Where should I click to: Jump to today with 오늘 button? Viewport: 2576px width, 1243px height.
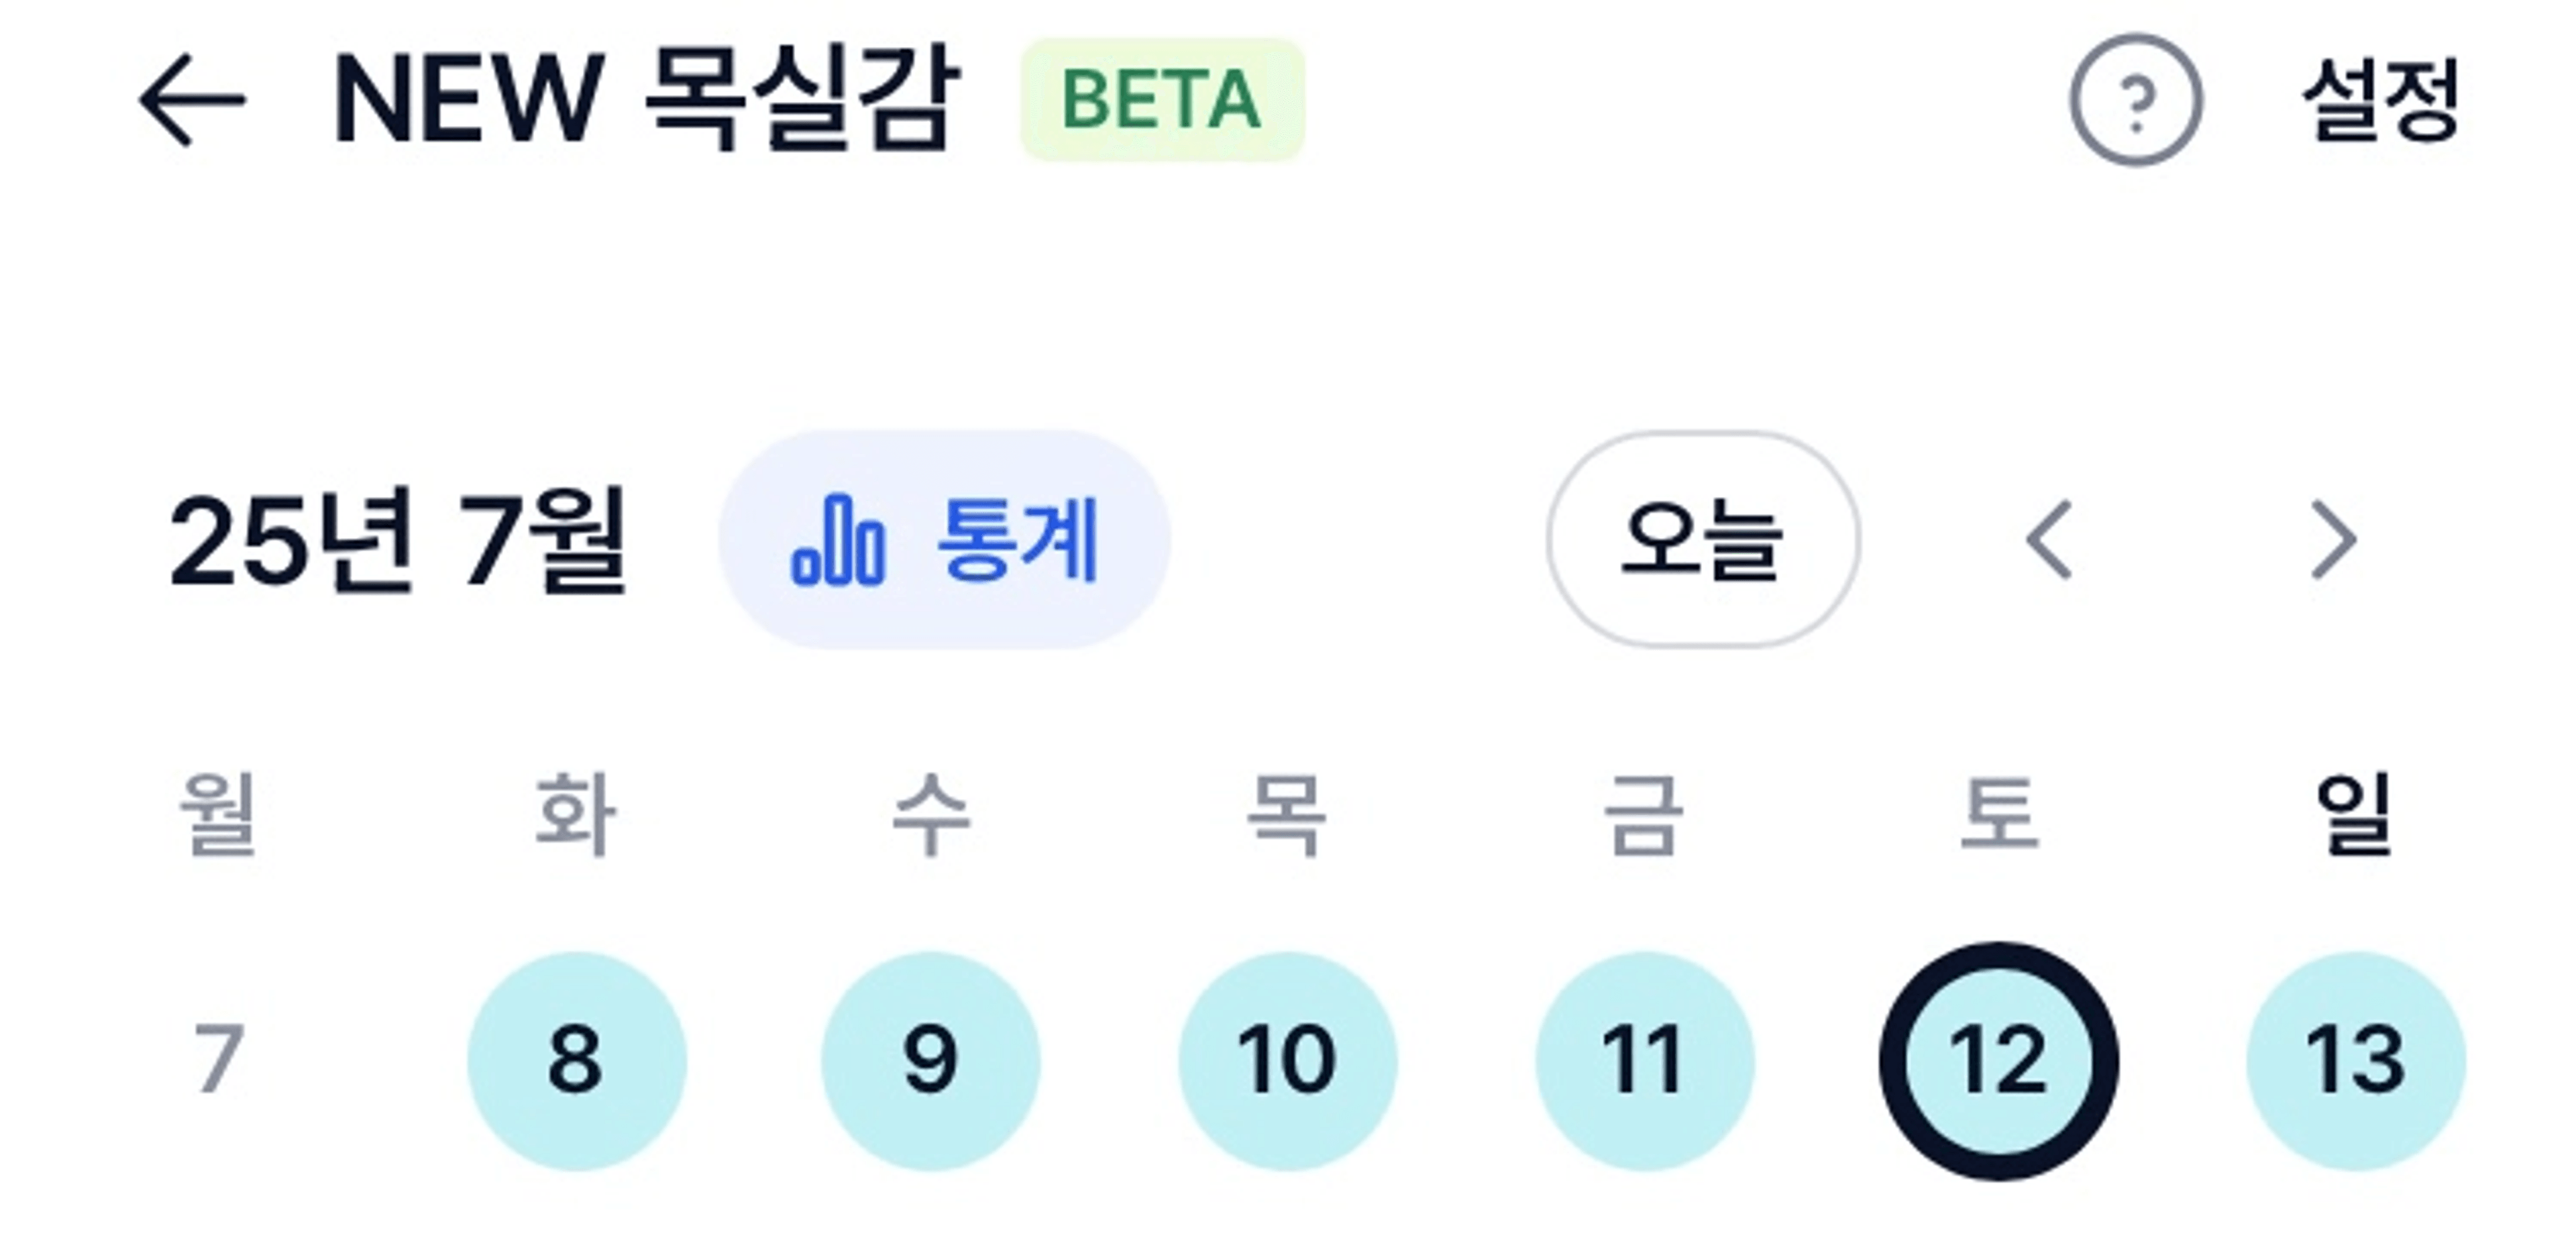pos(1703,540)
